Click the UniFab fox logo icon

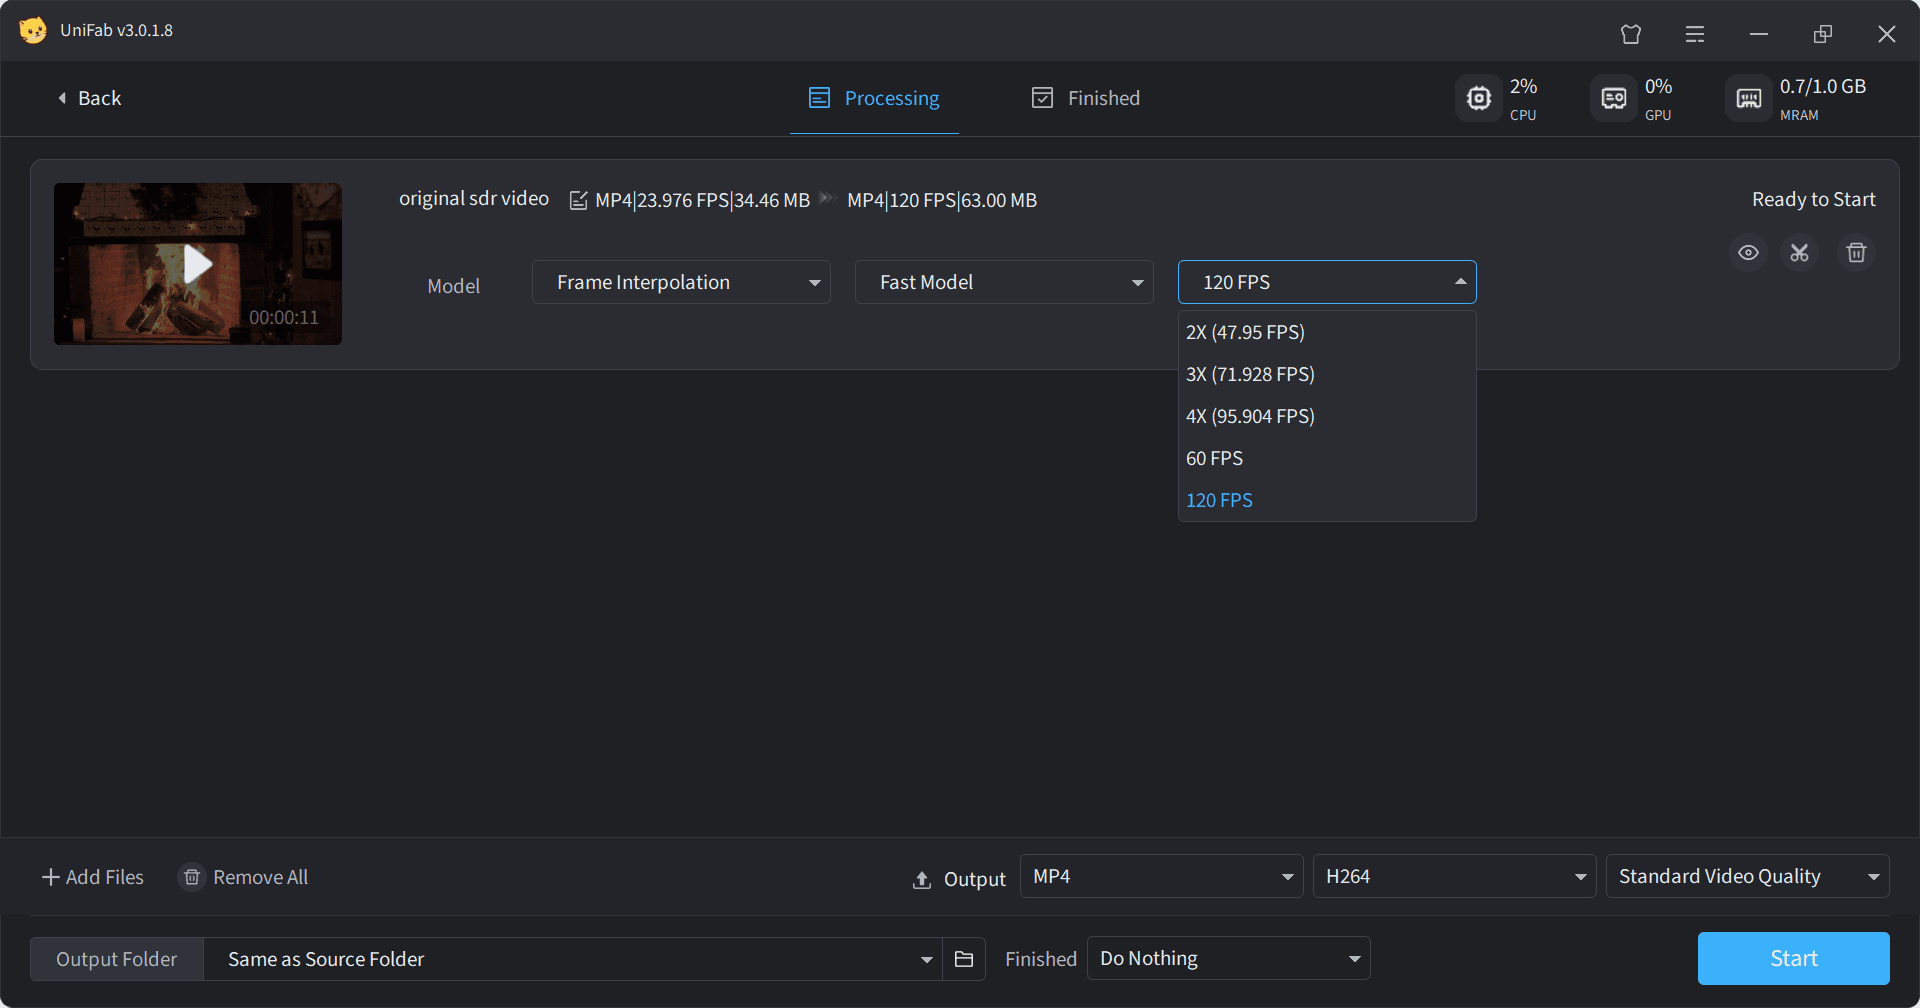click(33, 30)
